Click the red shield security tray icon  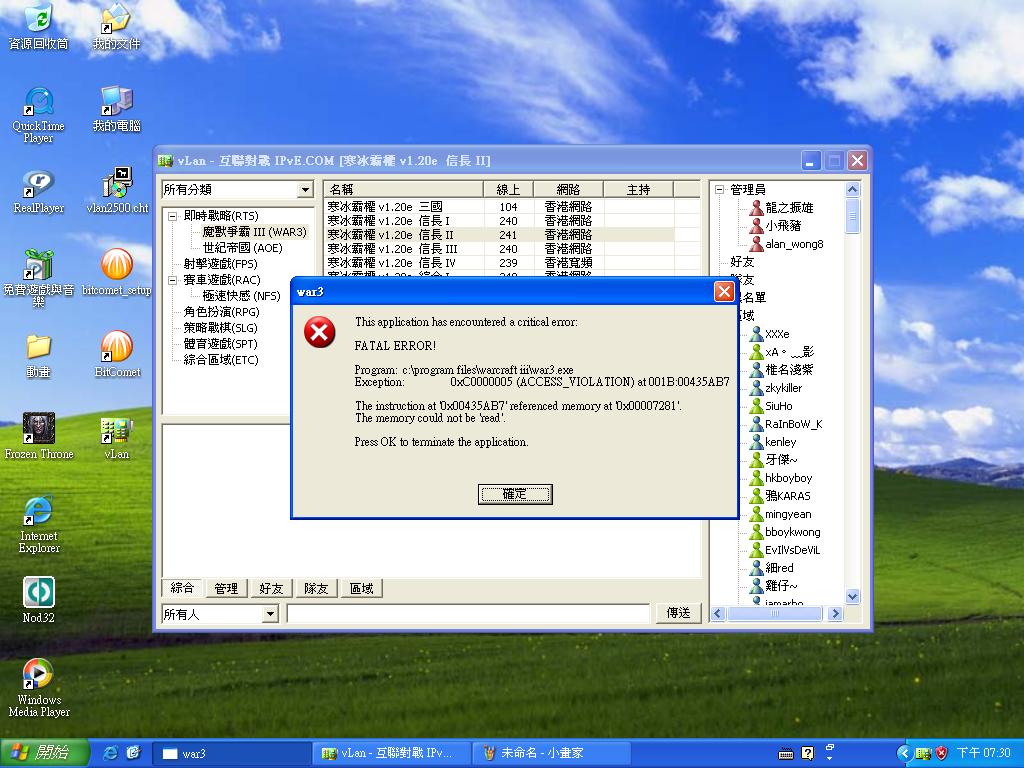point(942,754)
